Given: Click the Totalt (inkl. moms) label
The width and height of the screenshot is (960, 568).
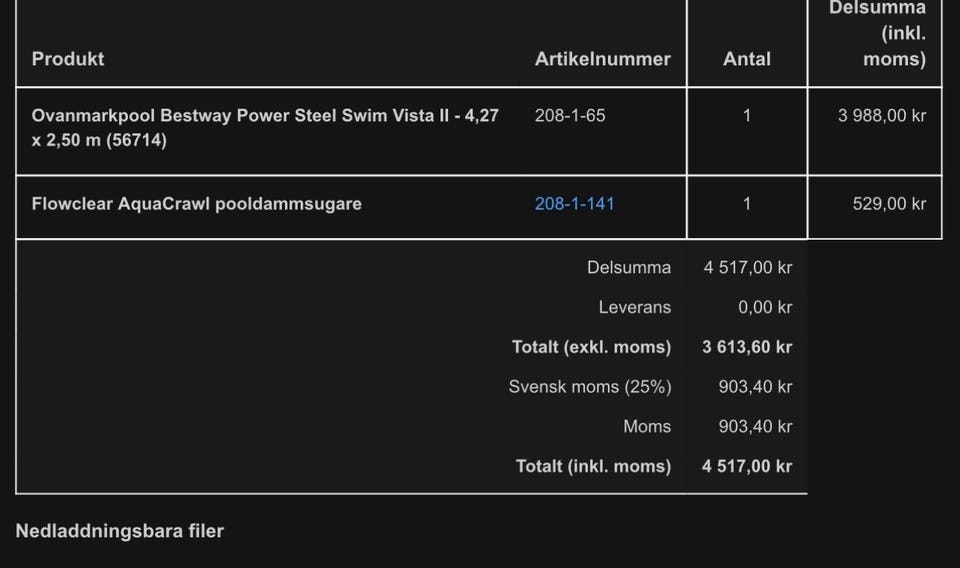Looking at the screenshot, I should pos(593,466).
